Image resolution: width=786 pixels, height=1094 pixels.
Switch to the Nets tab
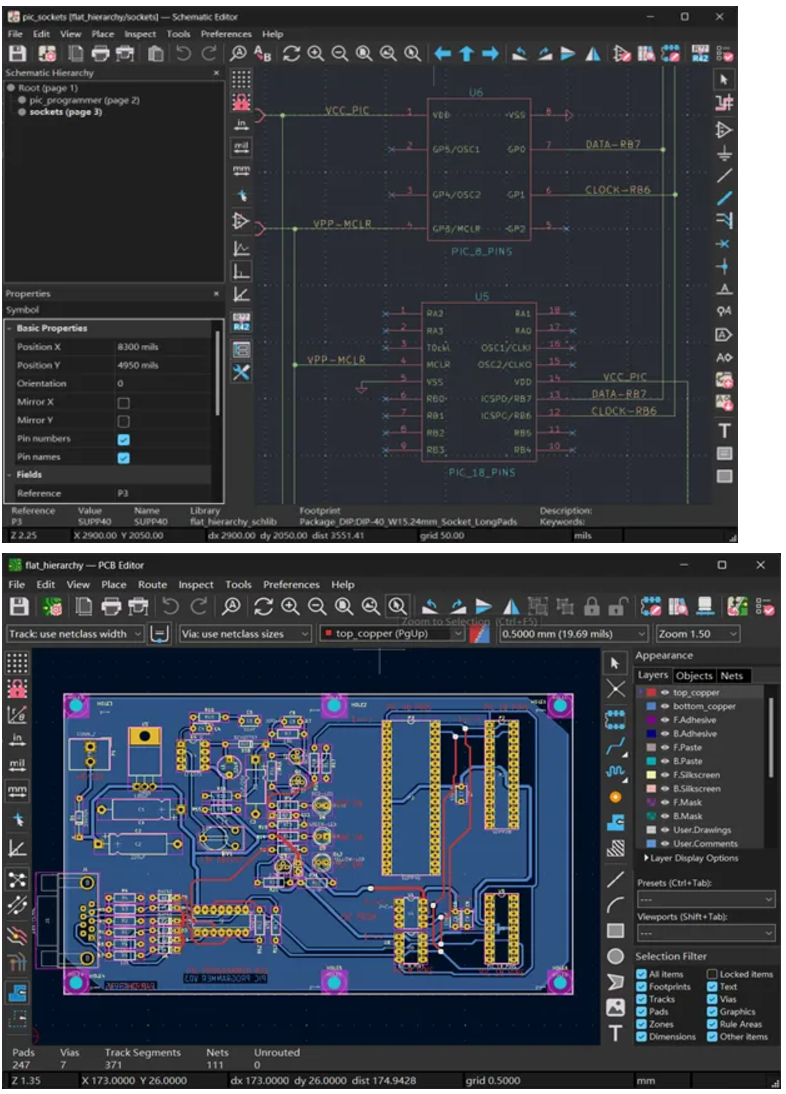click(x=732, y=676)
